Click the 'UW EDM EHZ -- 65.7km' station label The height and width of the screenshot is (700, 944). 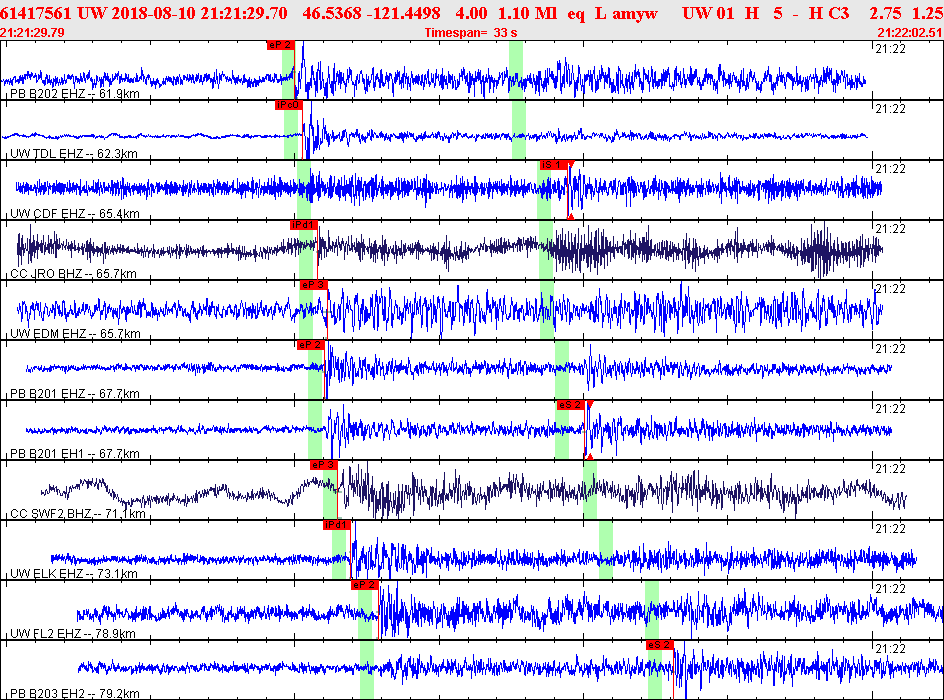click(75, 334)
